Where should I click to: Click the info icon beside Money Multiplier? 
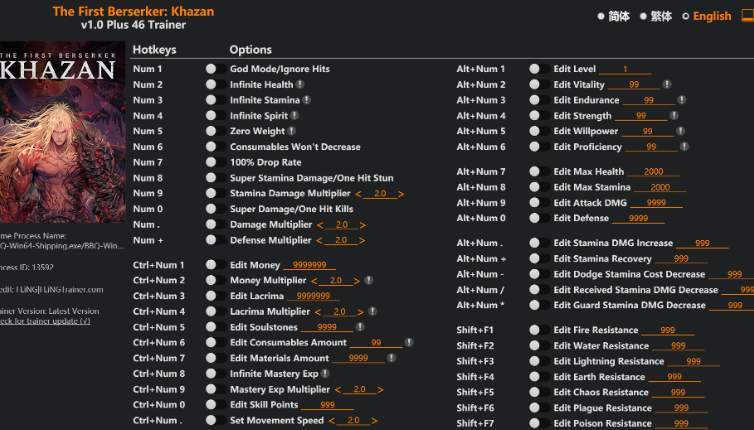tap(369, 281)
